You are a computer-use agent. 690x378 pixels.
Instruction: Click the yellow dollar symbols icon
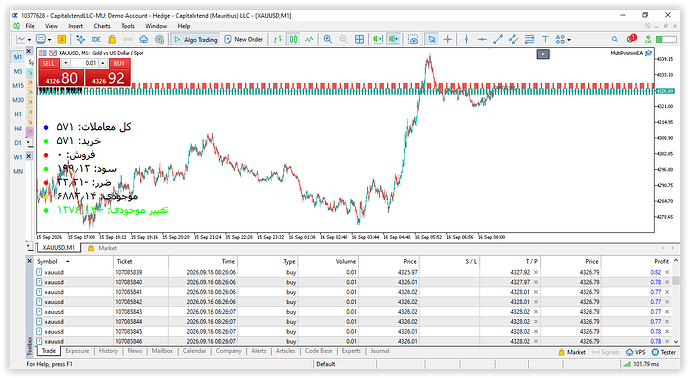click(x=62, y=39)
